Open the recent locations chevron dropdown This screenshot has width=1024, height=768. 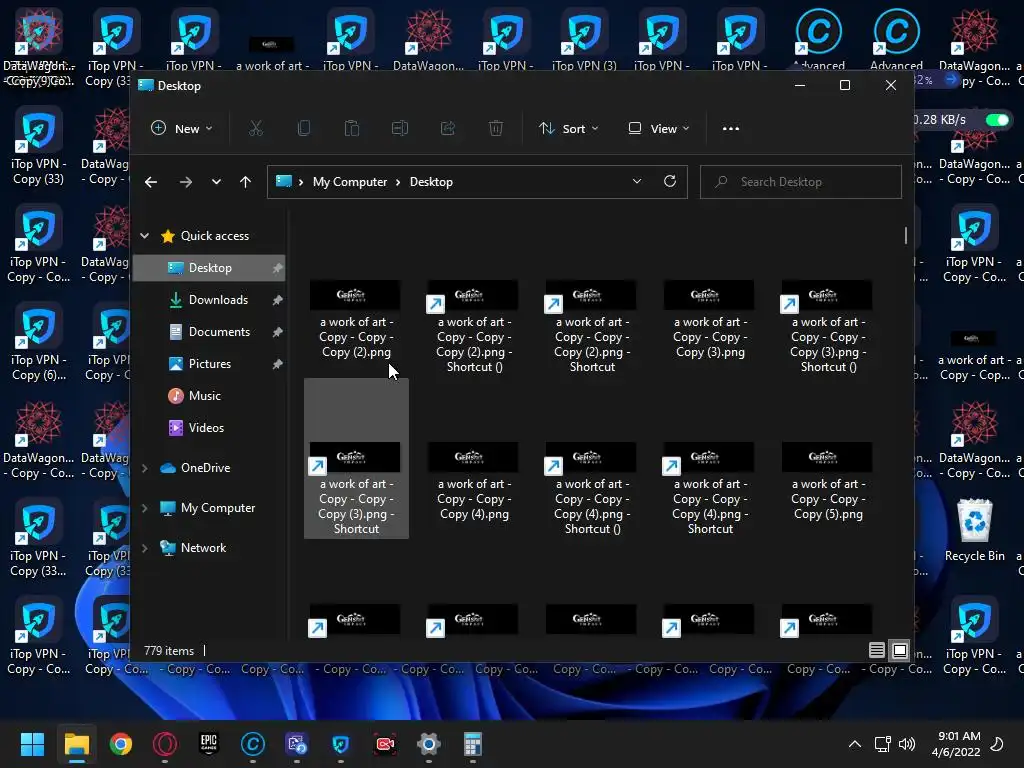[216, 182]
